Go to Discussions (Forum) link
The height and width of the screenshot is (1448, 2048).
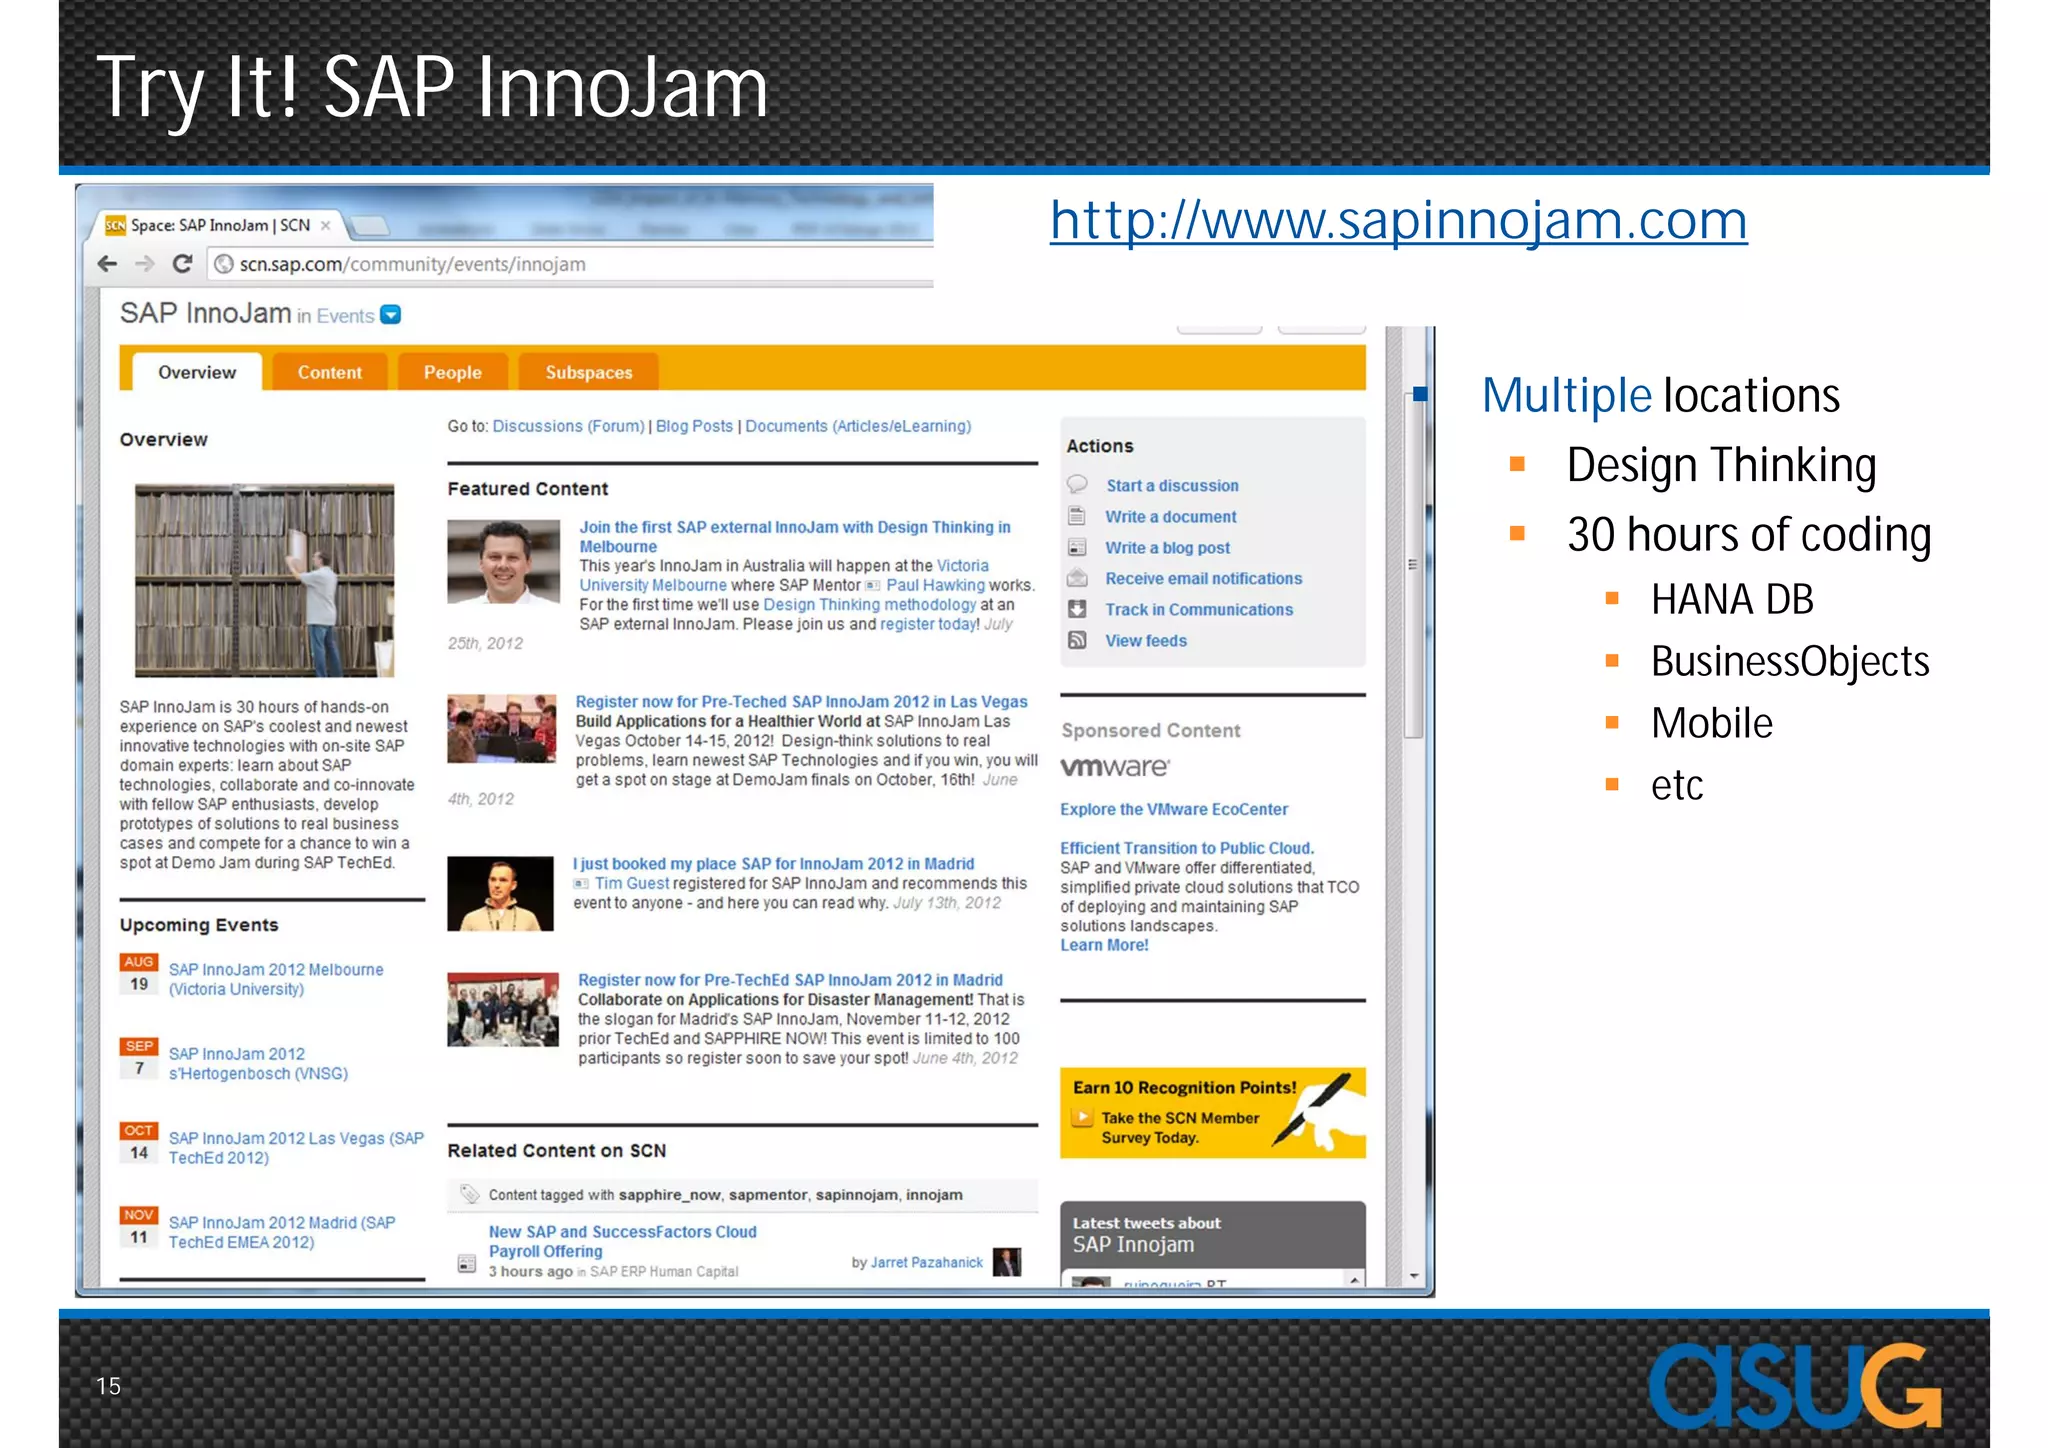(x=568, y=426)
